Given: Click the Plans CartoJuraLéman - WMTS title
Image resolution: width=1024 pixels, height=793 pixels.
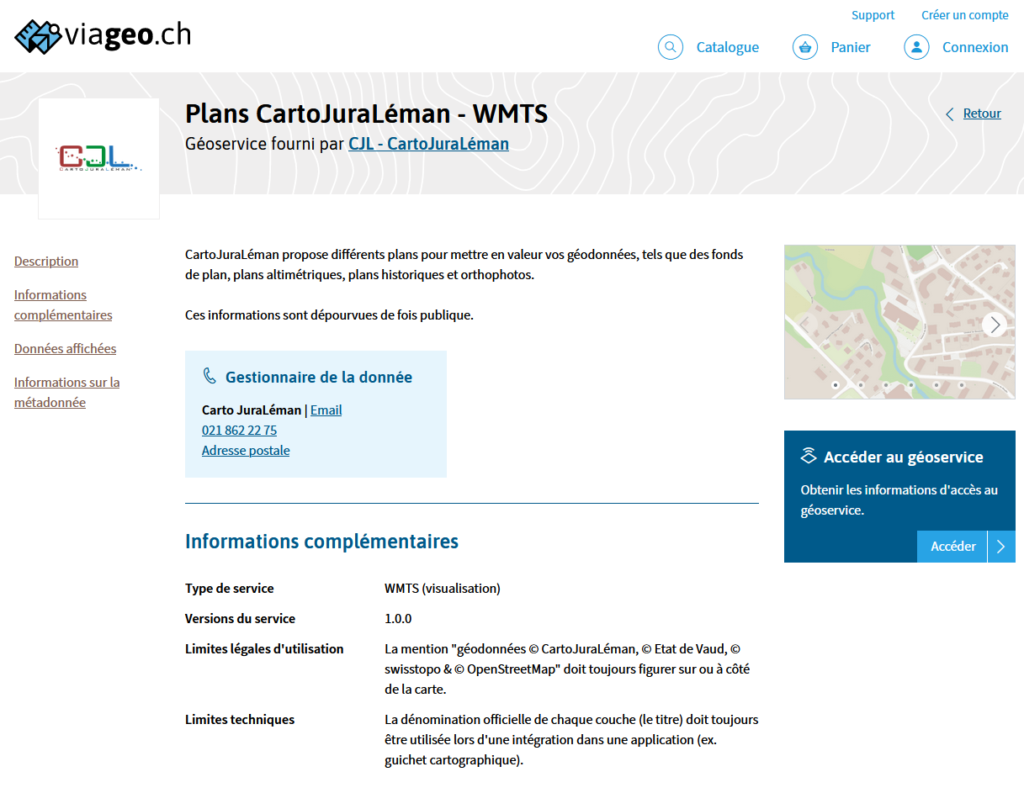Looking at the screenshot, I should (366, 114).
